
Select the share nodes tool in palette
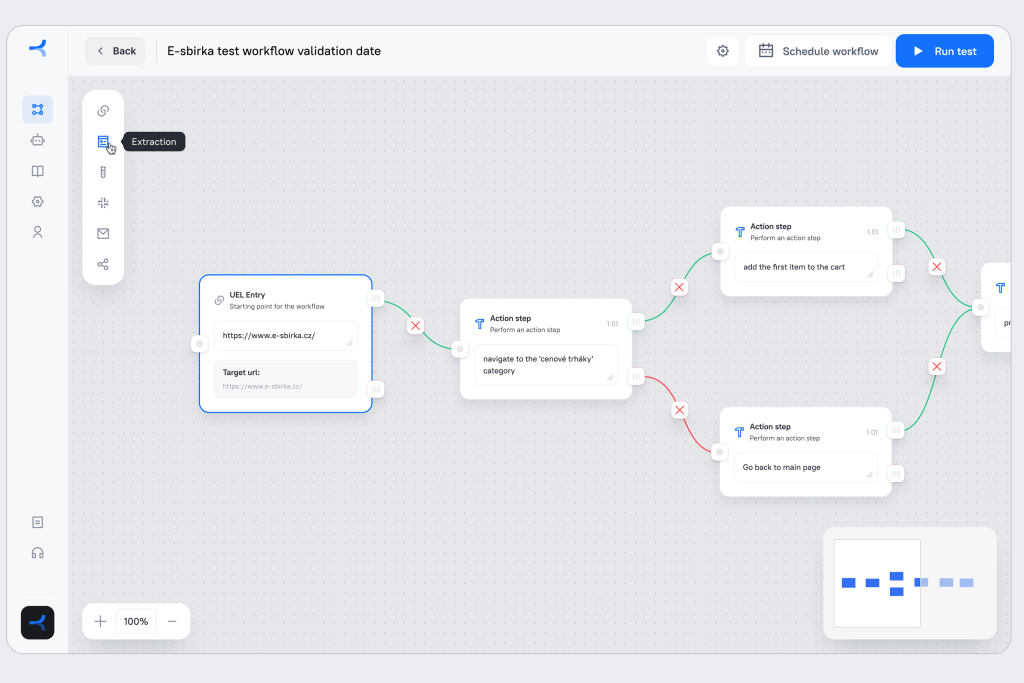pyautogui.click(x=103, y=265)
